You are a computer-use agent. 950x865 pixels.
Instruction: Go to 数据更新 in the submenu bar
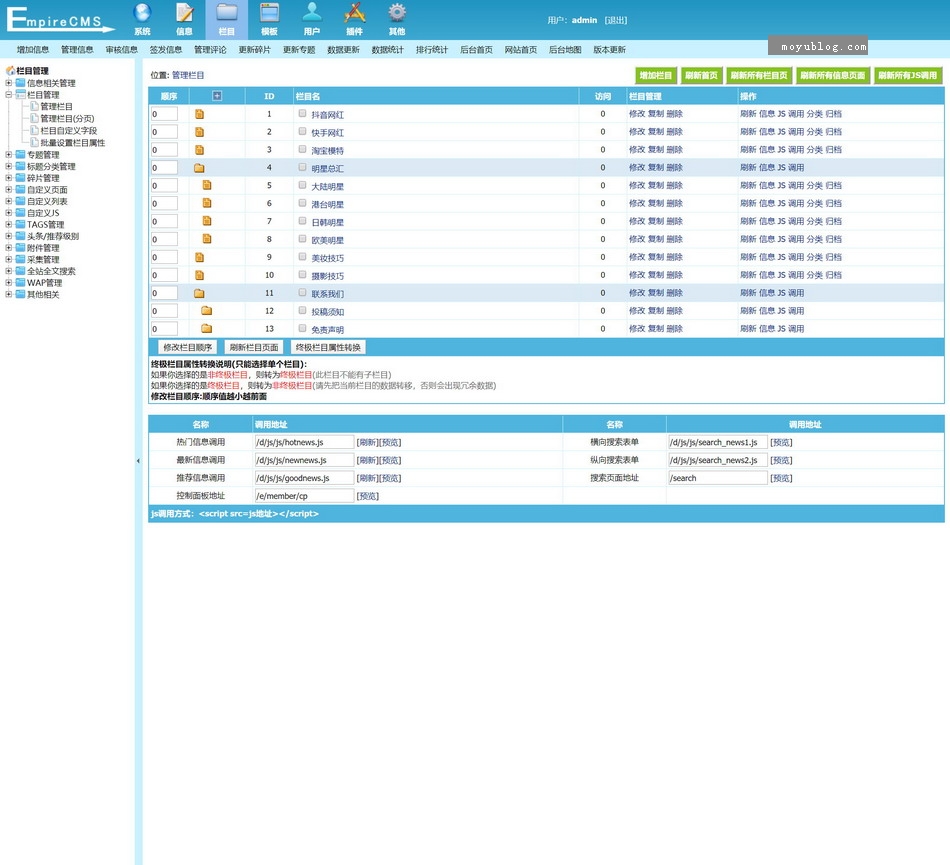point(344,50)
